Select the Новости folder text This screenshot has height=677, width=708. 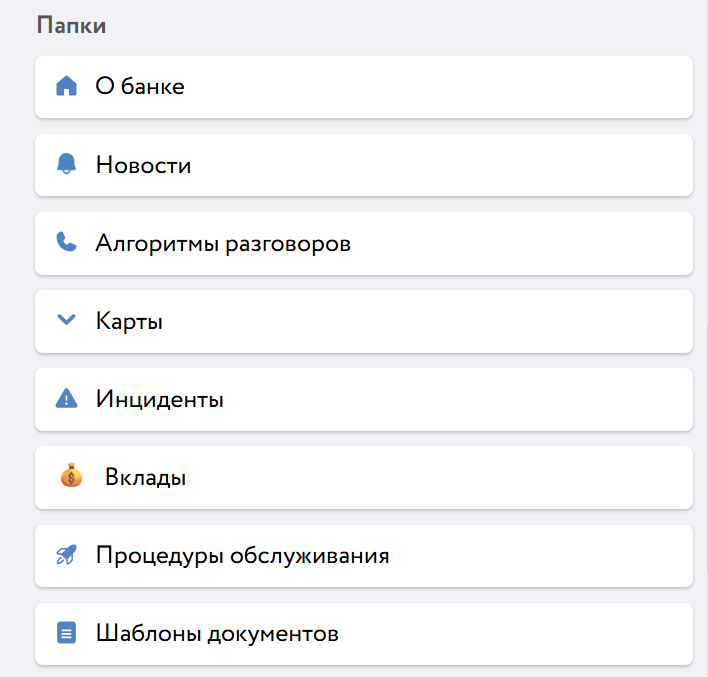point(143,165)
